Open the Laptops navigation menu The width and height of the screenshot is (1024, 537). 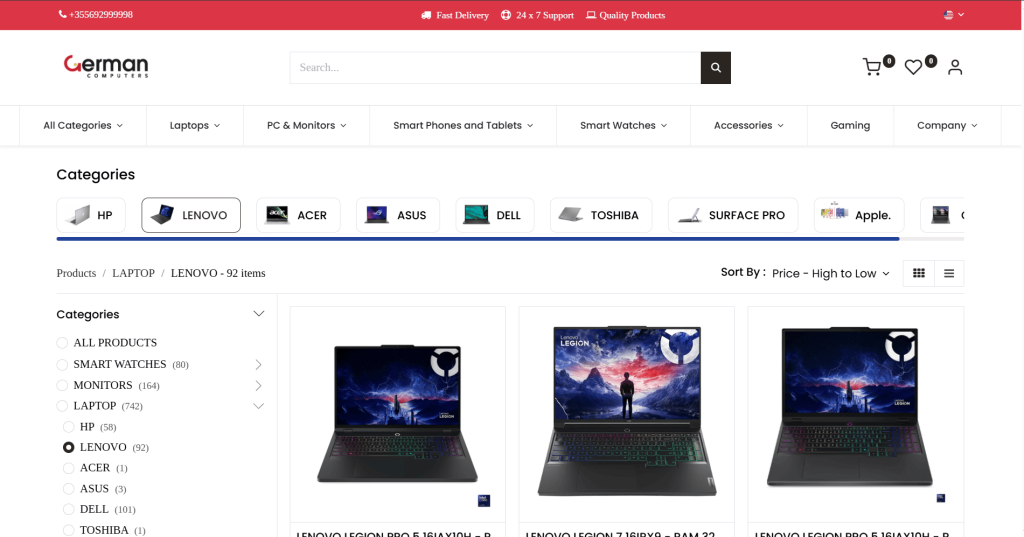point(194,126)
